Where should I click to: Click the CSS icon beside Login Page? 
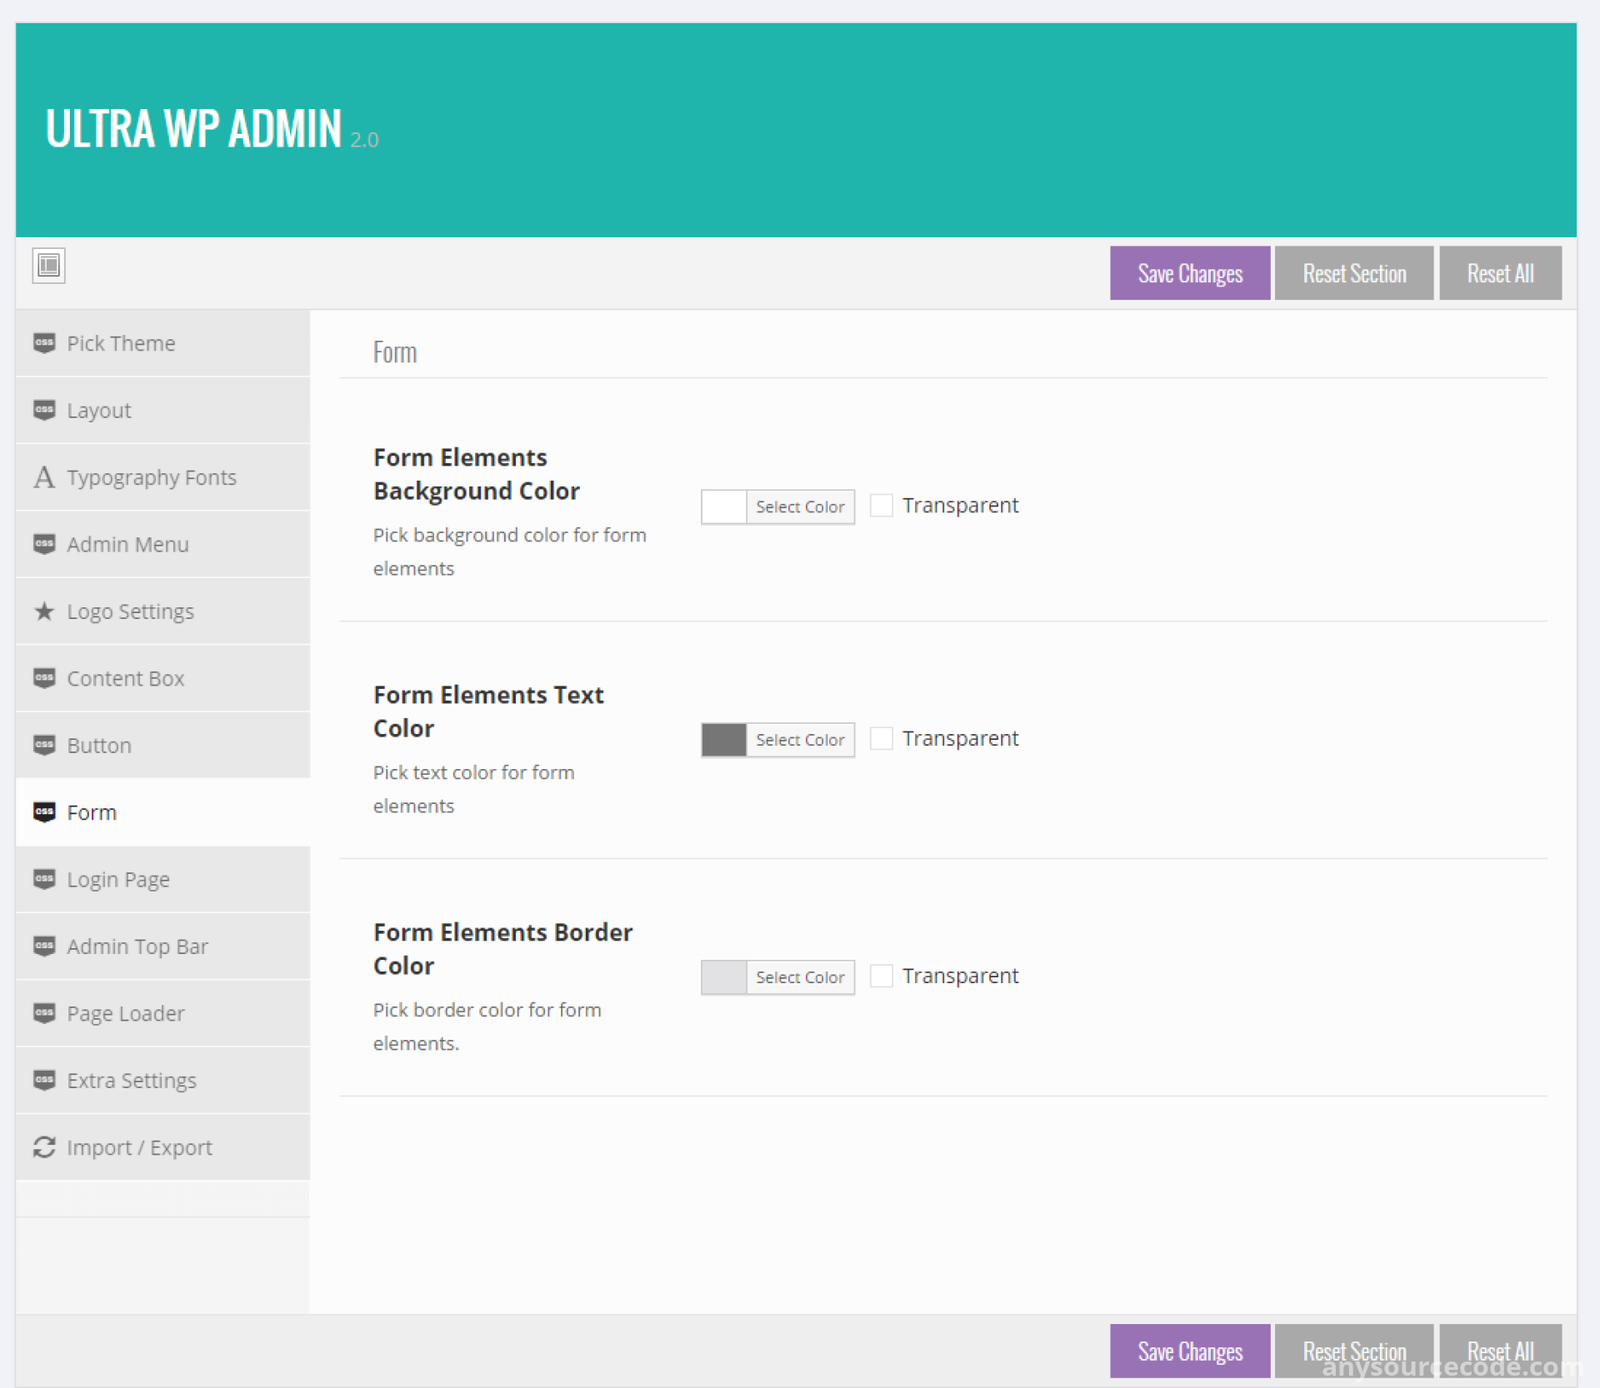coord(44,879)
